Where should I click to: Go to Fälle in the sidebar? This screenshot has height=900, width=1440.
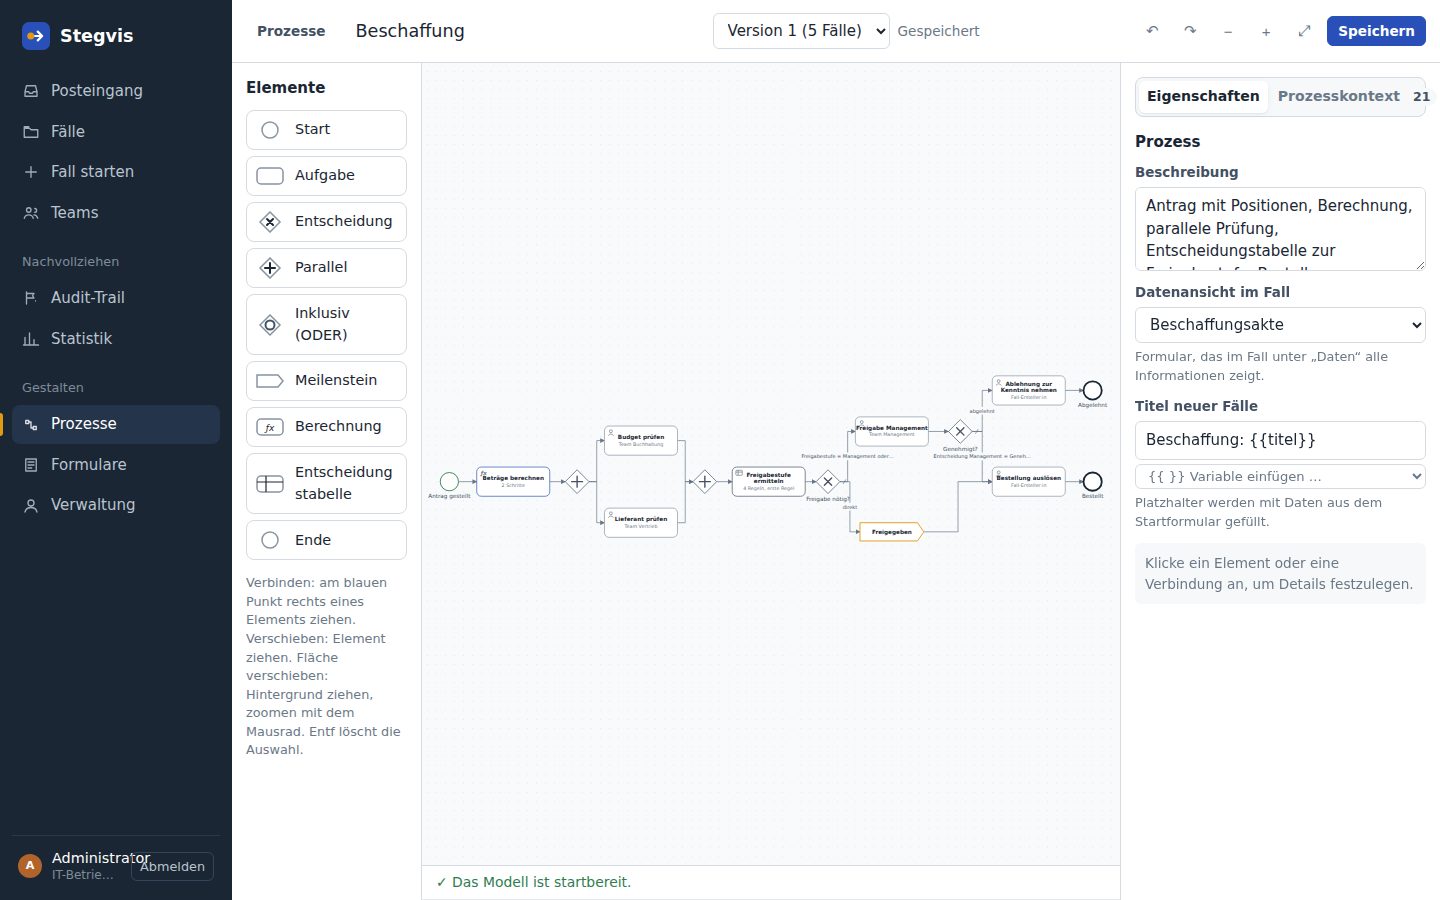pyautogui.click(x=116, y=131)
